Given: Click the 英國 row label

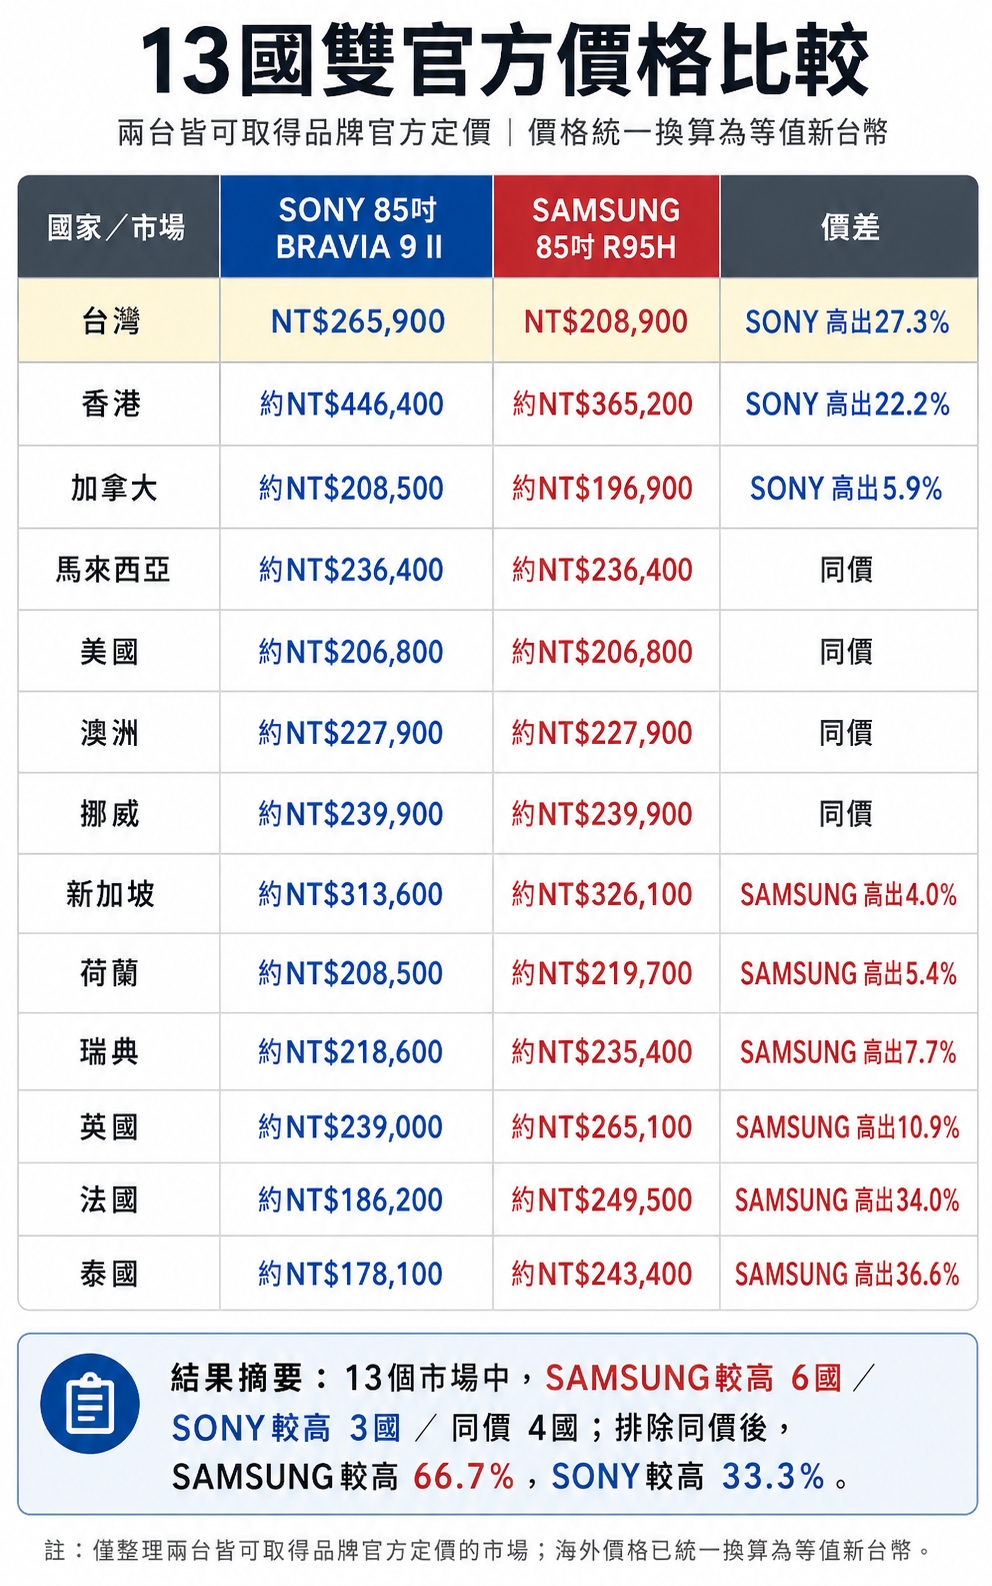Looking at the screenshot, I should (109, 1127).
